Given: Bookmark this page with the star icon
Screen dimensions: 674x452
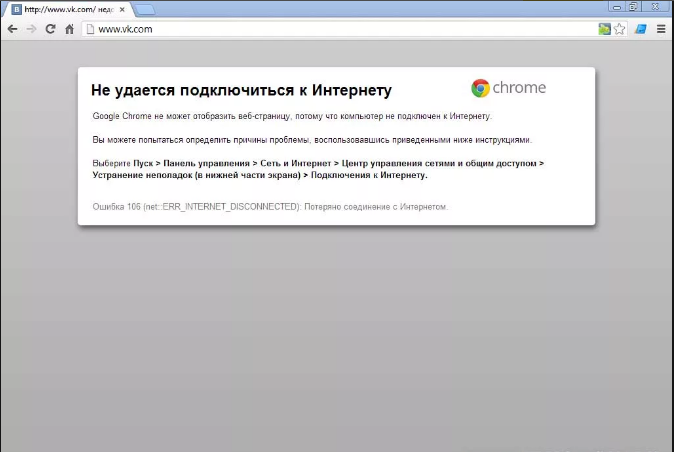Looking at the screenshot, I should coord(619,29).
